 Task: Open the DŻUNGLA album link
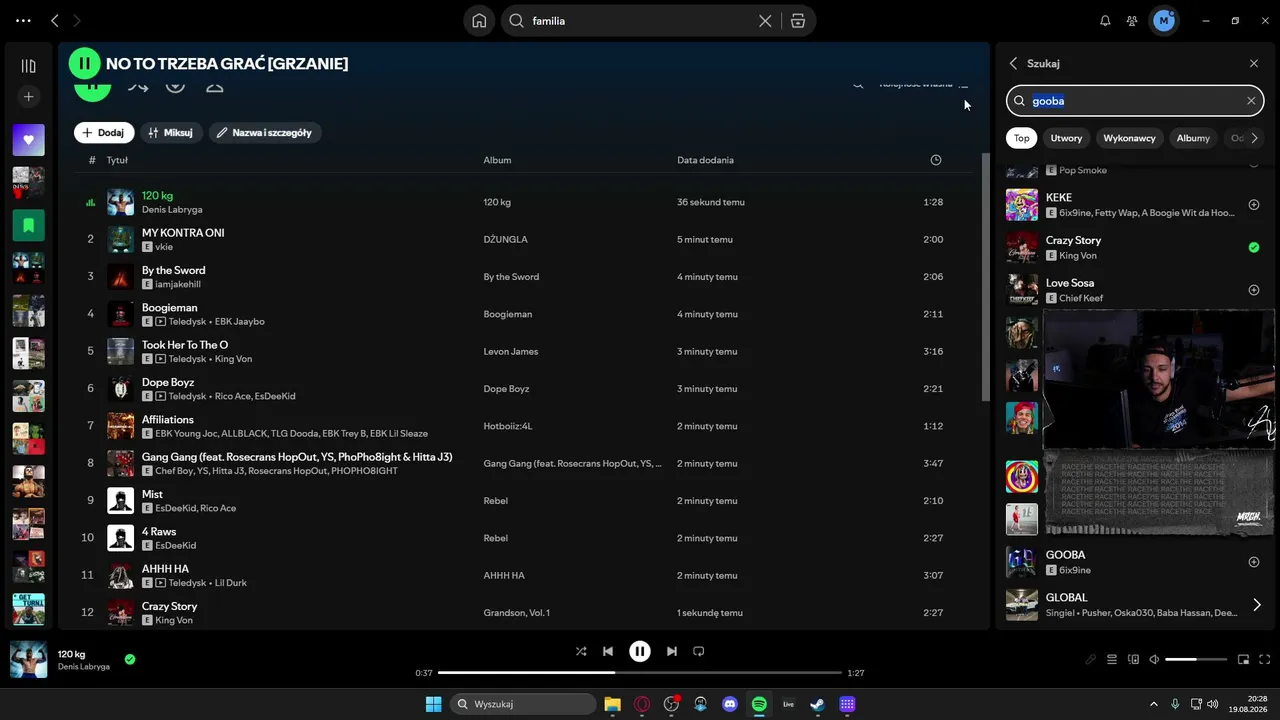[505, 240]
